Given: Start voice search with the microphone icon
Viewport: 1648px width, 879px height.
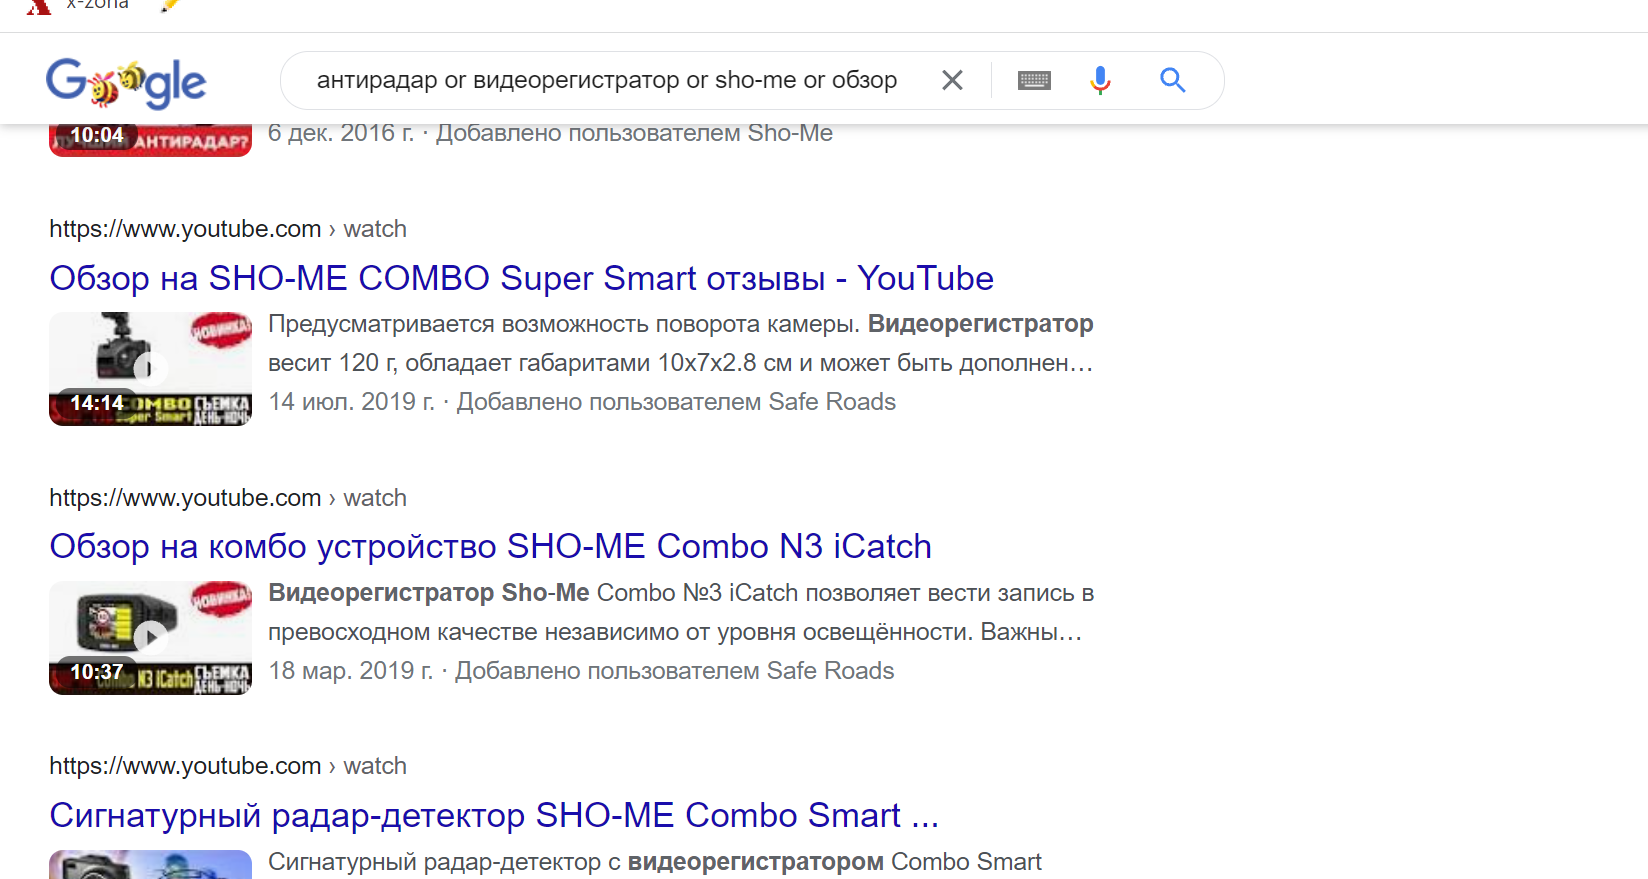Looking at the screenshot, I should tap(1100, 80).
